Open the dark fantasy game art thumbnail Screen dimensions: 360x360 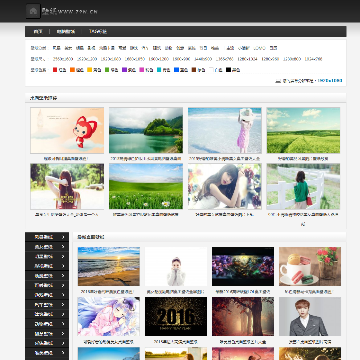coord(243,266)
